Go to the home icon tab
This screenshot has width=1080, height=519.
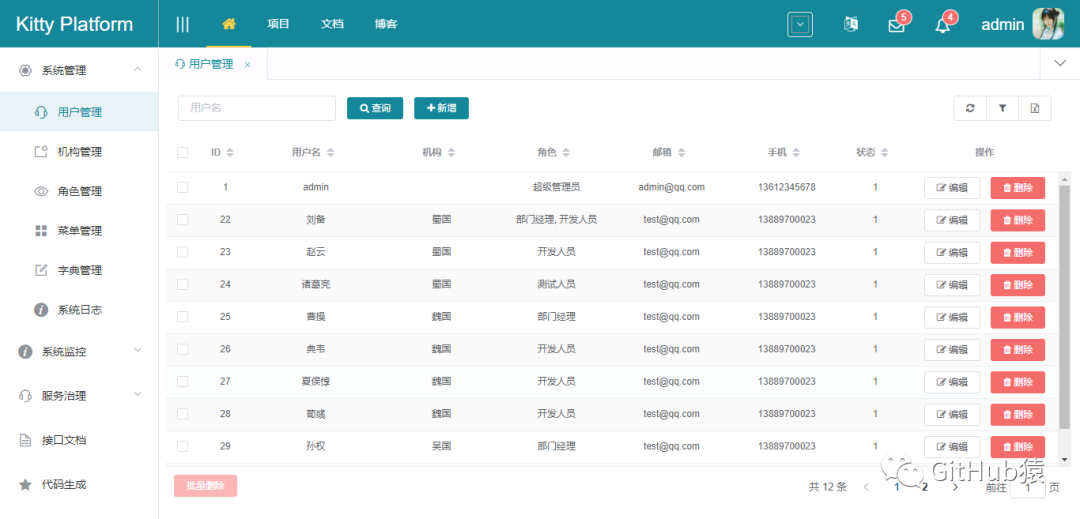click(229, 23)
